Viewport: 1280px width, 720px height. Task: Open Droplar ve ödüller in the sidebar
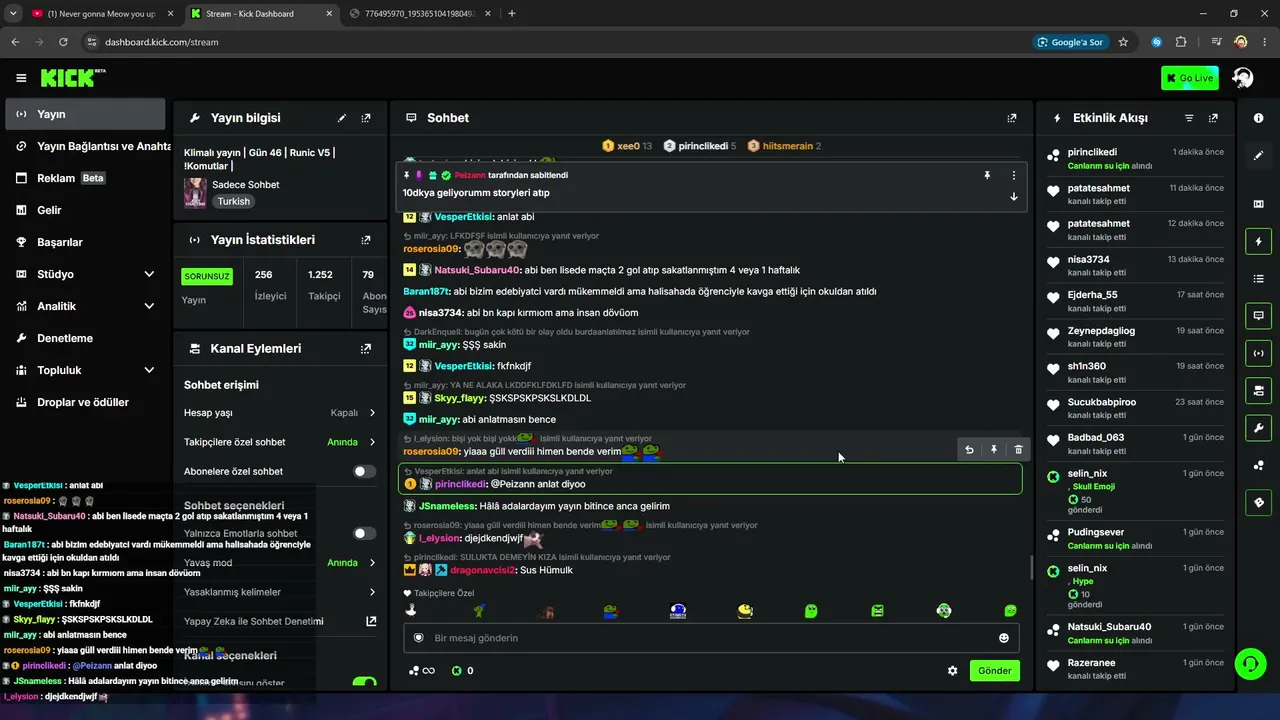(x=86, y=402)
